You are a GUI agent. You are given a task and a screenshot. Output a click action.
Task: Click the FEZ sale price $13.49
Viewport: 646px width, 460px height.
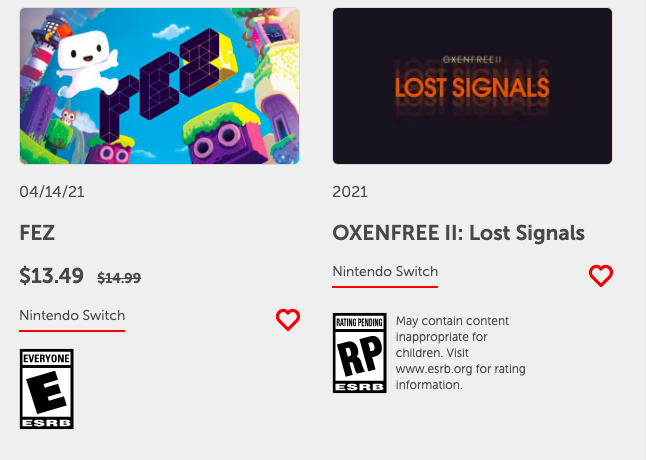pos(52,276)
